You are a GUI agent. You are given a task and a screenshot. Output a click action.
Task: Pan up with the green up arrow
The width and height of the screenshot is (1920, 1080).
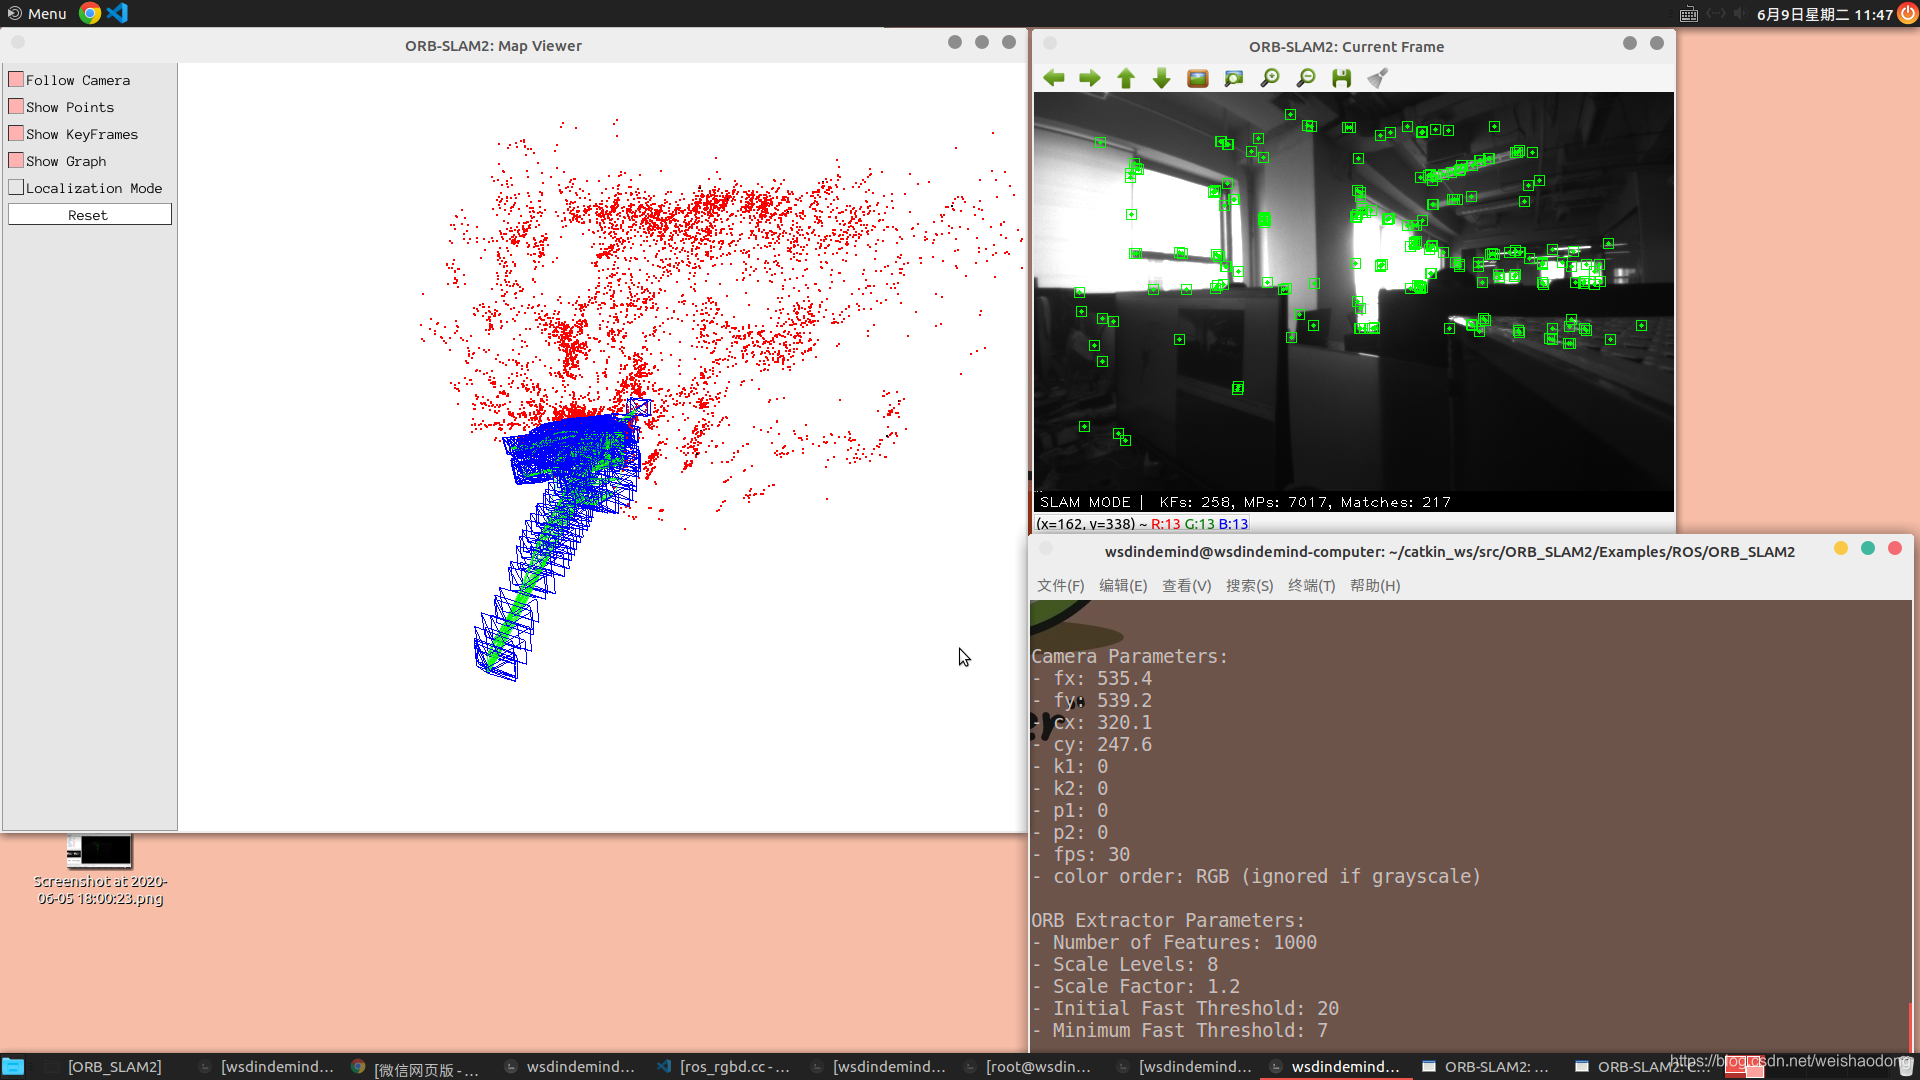pos(1125,78)
